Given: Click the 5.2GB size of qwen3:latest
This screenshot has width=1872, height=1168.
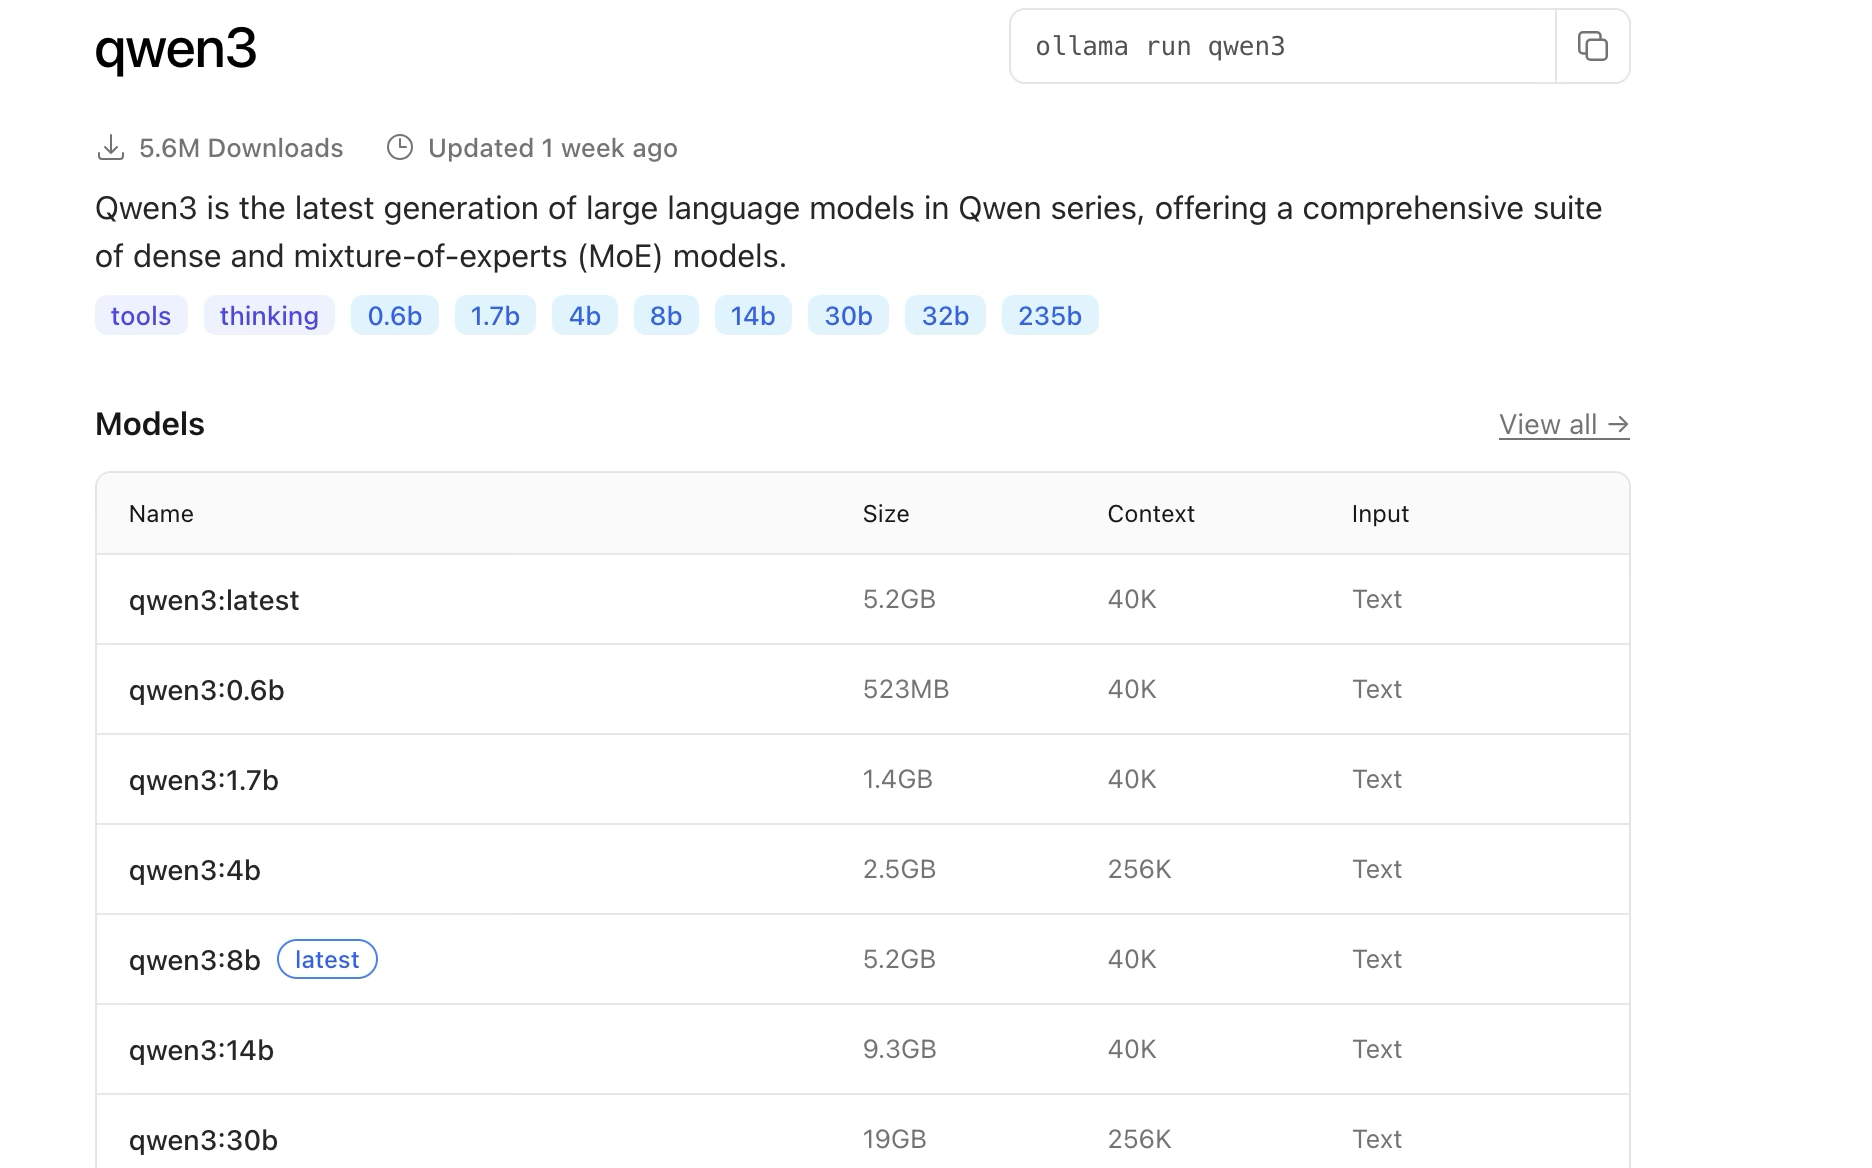Looking at the screenshot, I should [900, 599].
